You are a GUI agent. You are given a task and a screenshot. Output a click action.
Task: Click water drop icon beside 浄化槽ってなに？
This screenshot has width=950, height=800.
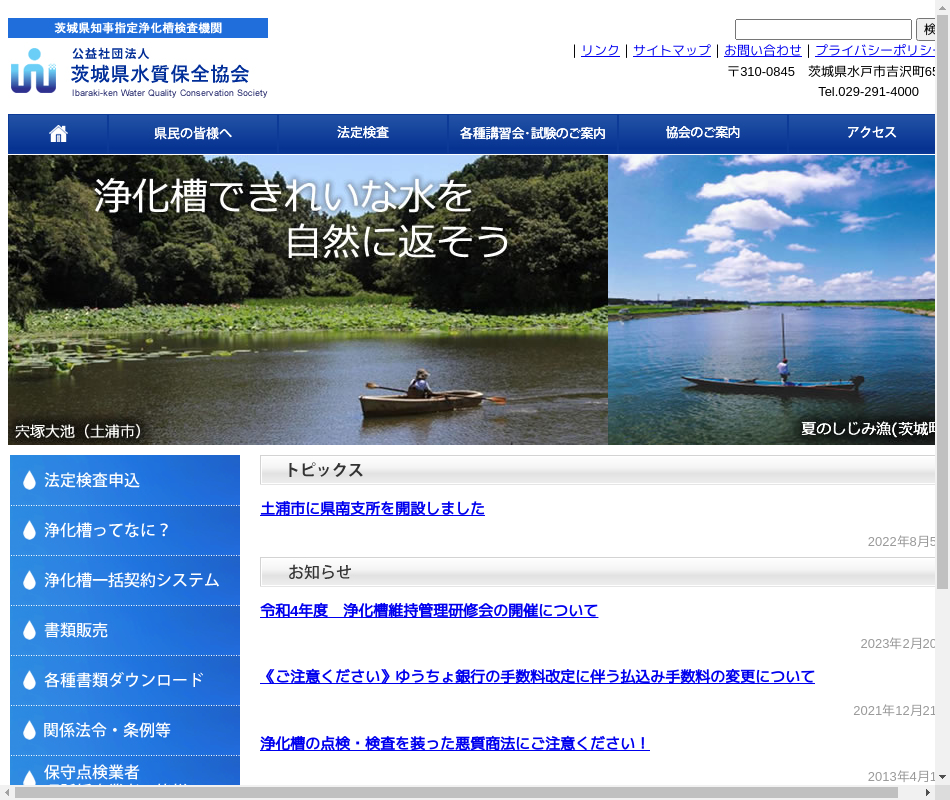(x=29, y=530)
